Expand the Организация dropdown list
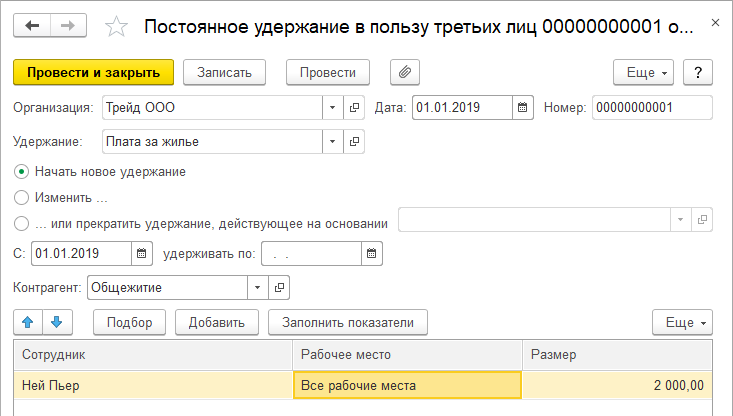Screen dimensions: 733x416 click(x=333, y=107)
